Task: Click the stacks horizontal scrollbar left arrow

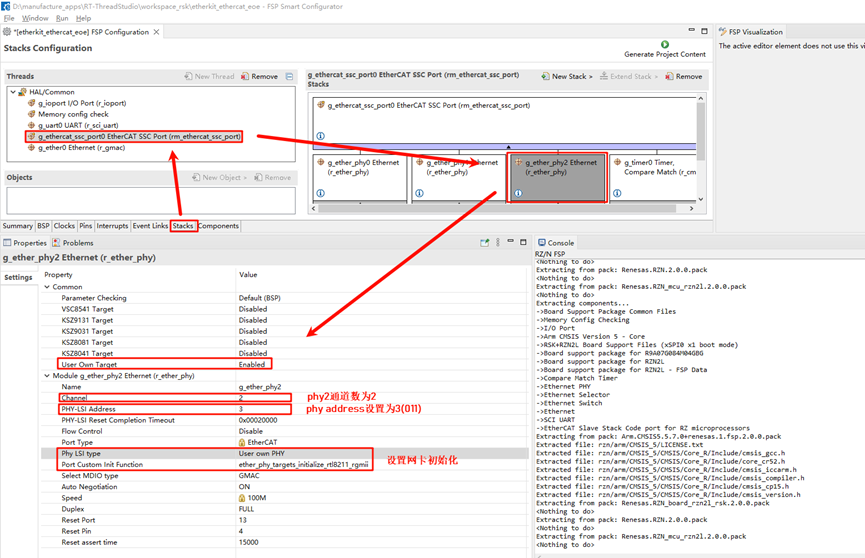Action: (x=314, y=209)
